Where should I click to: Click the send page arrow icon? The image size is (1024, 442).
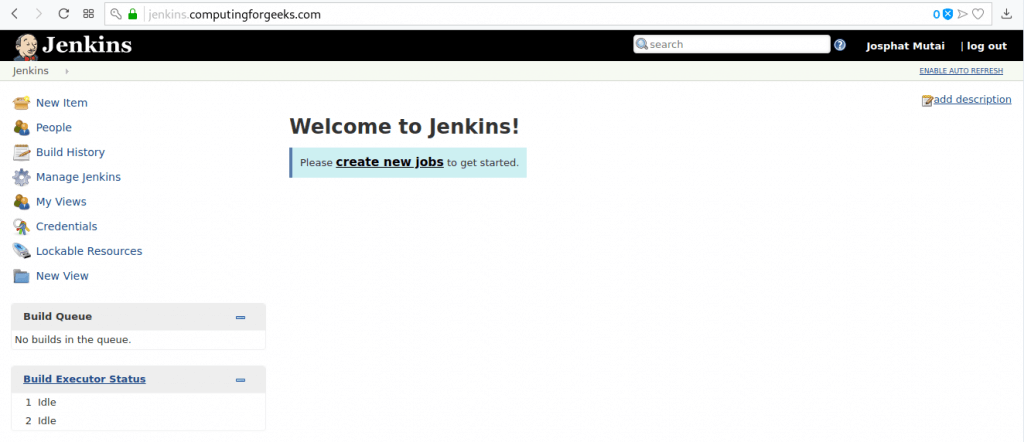pos(963,14)
